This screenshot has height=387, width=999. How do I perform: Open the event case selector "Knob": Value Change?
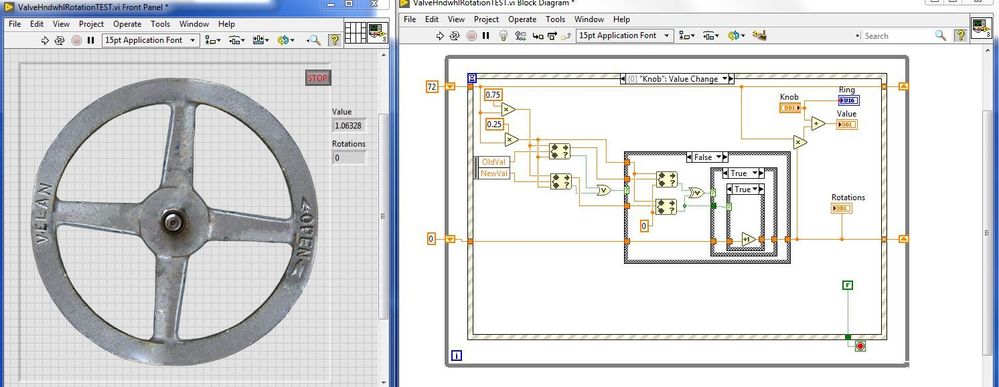677,79
